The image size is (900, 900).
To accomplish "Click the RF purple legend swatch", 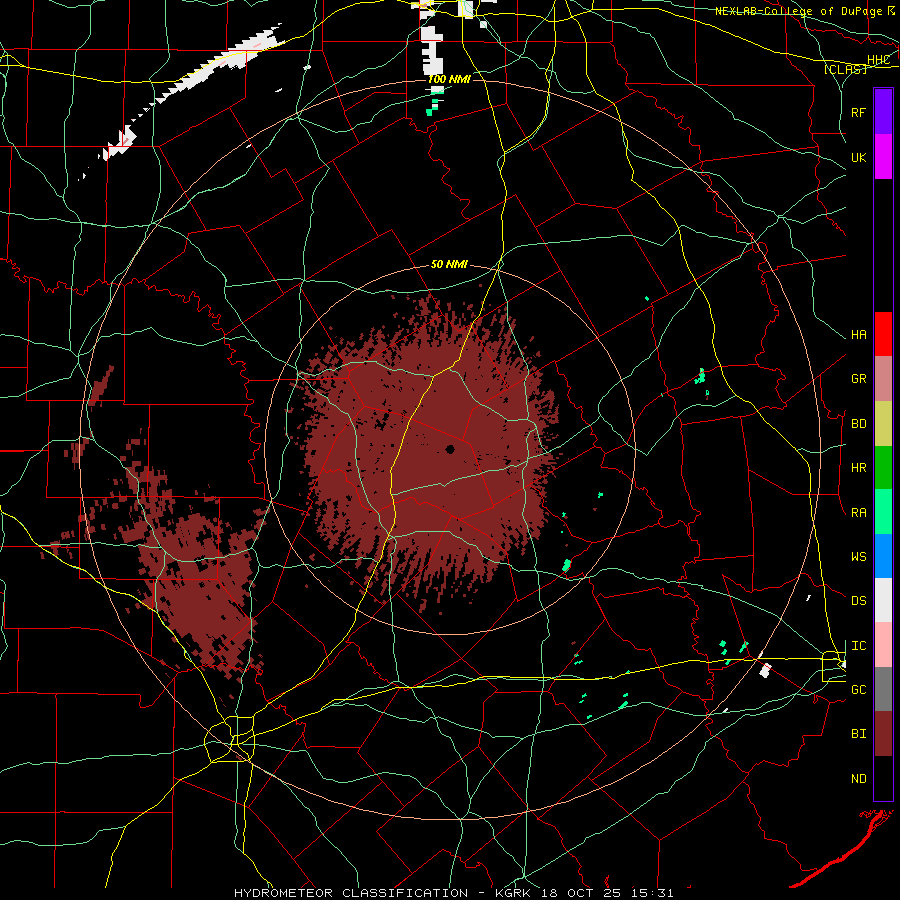I will [x=883, y=112].
